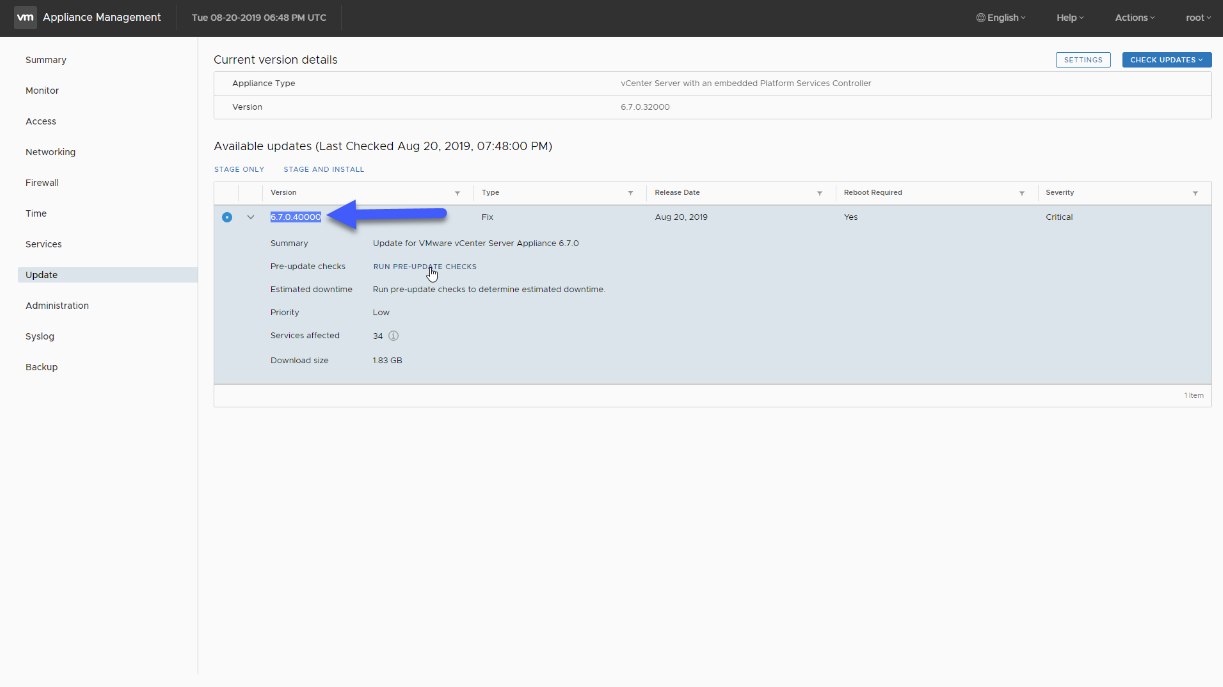The height and width of the screenshot is (687, 1223).
Task: Click the Version column filter icon
Action: (x=457, y=193)
